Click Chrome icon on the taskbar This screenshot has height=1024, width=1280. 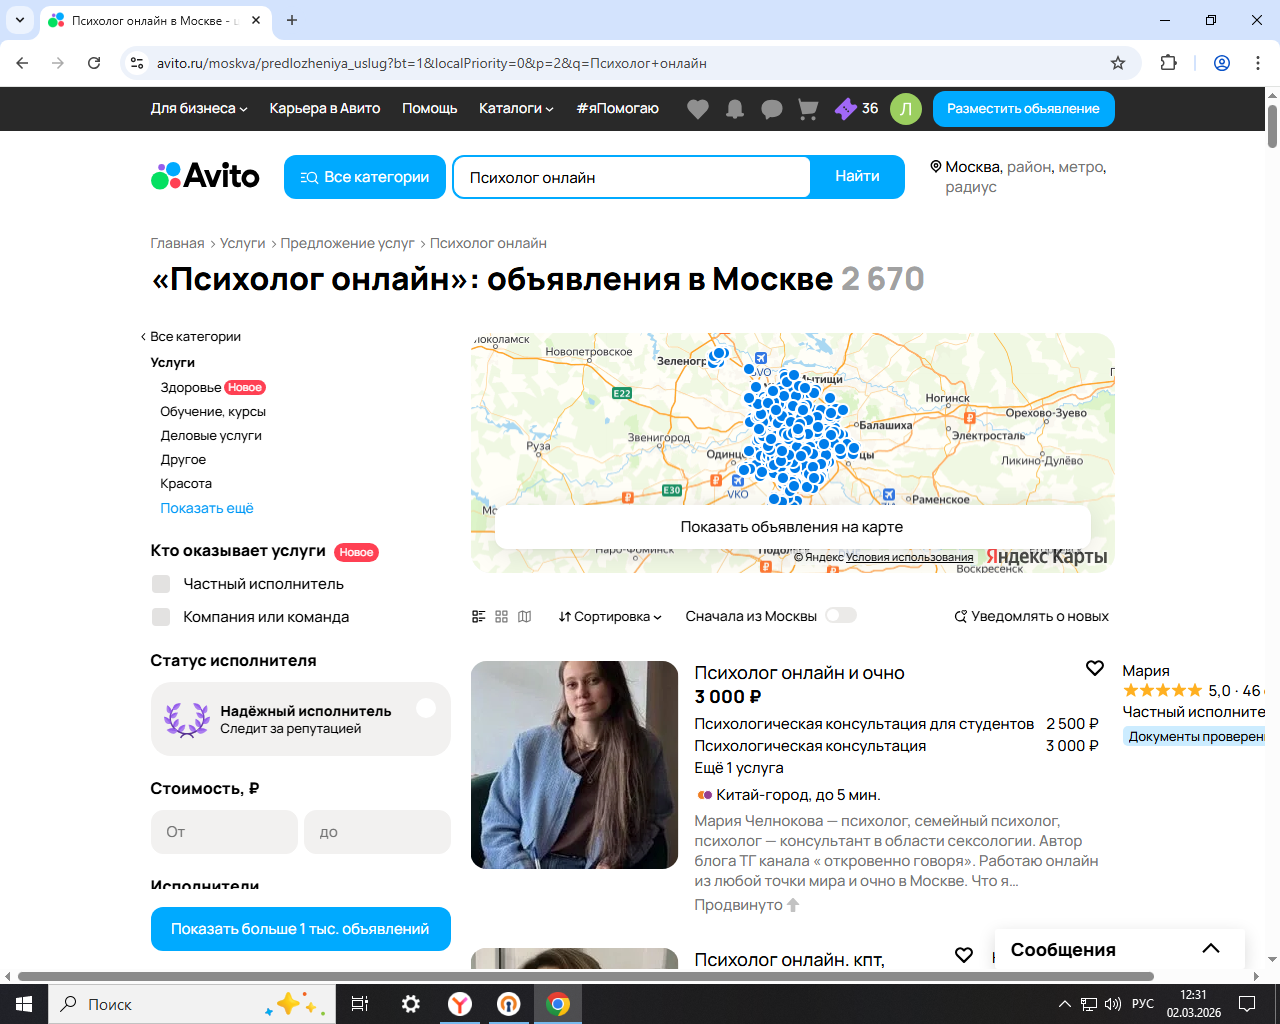[x=558, y=1004]
